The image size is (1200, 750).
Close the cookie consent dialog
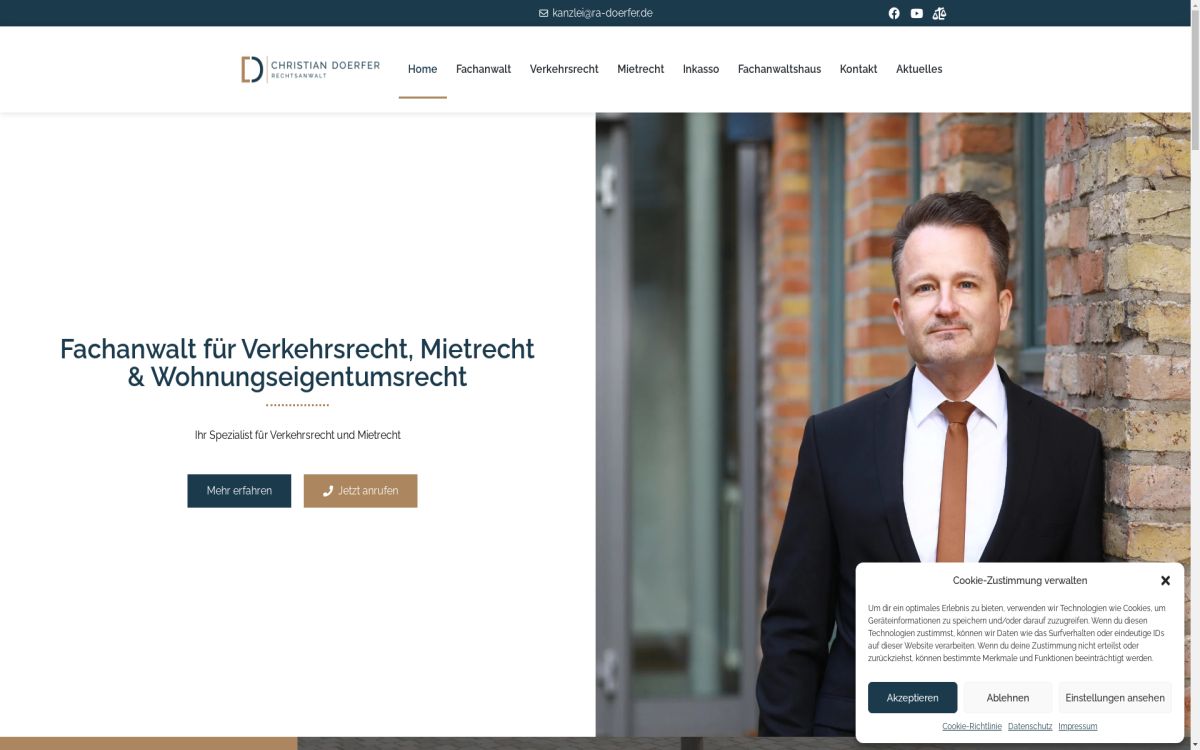click(x=1165, y=580)
